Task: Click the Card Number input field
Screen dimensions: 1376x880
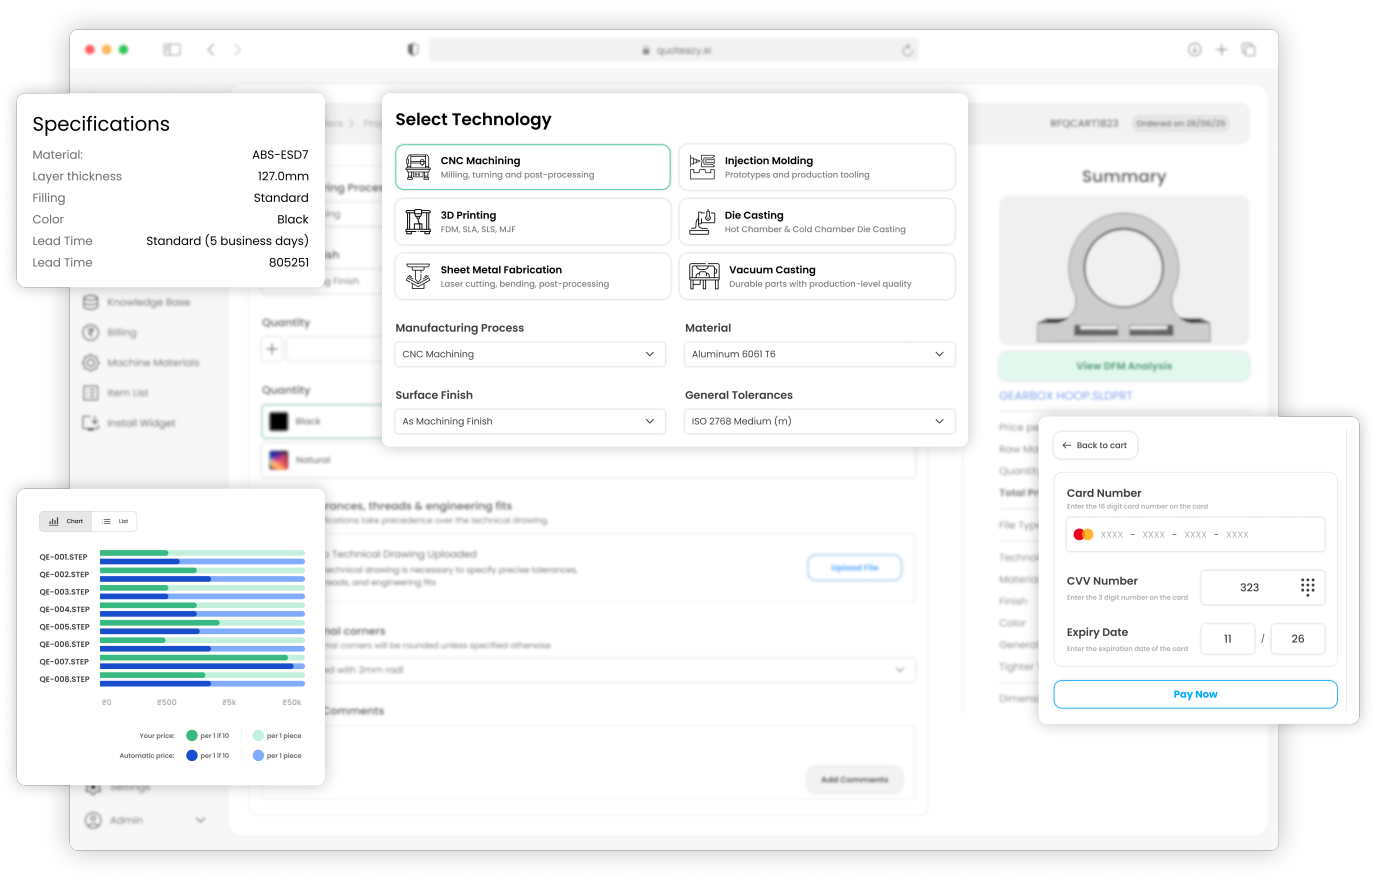Action: 1195,535
